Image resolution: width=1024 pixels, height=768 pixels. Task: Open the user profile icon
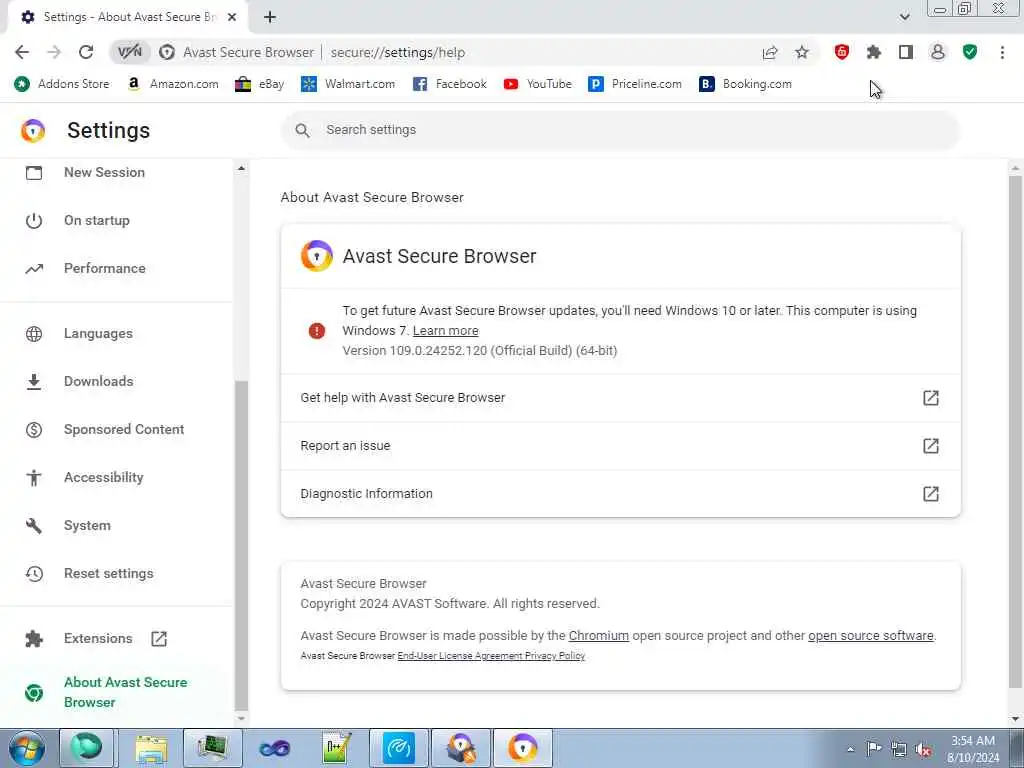click(x=938, y=52)
